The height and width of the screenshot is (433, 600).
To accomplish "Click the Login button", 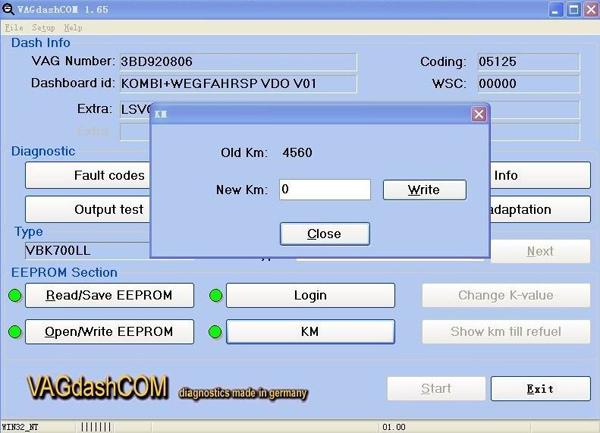I will 309,295.
